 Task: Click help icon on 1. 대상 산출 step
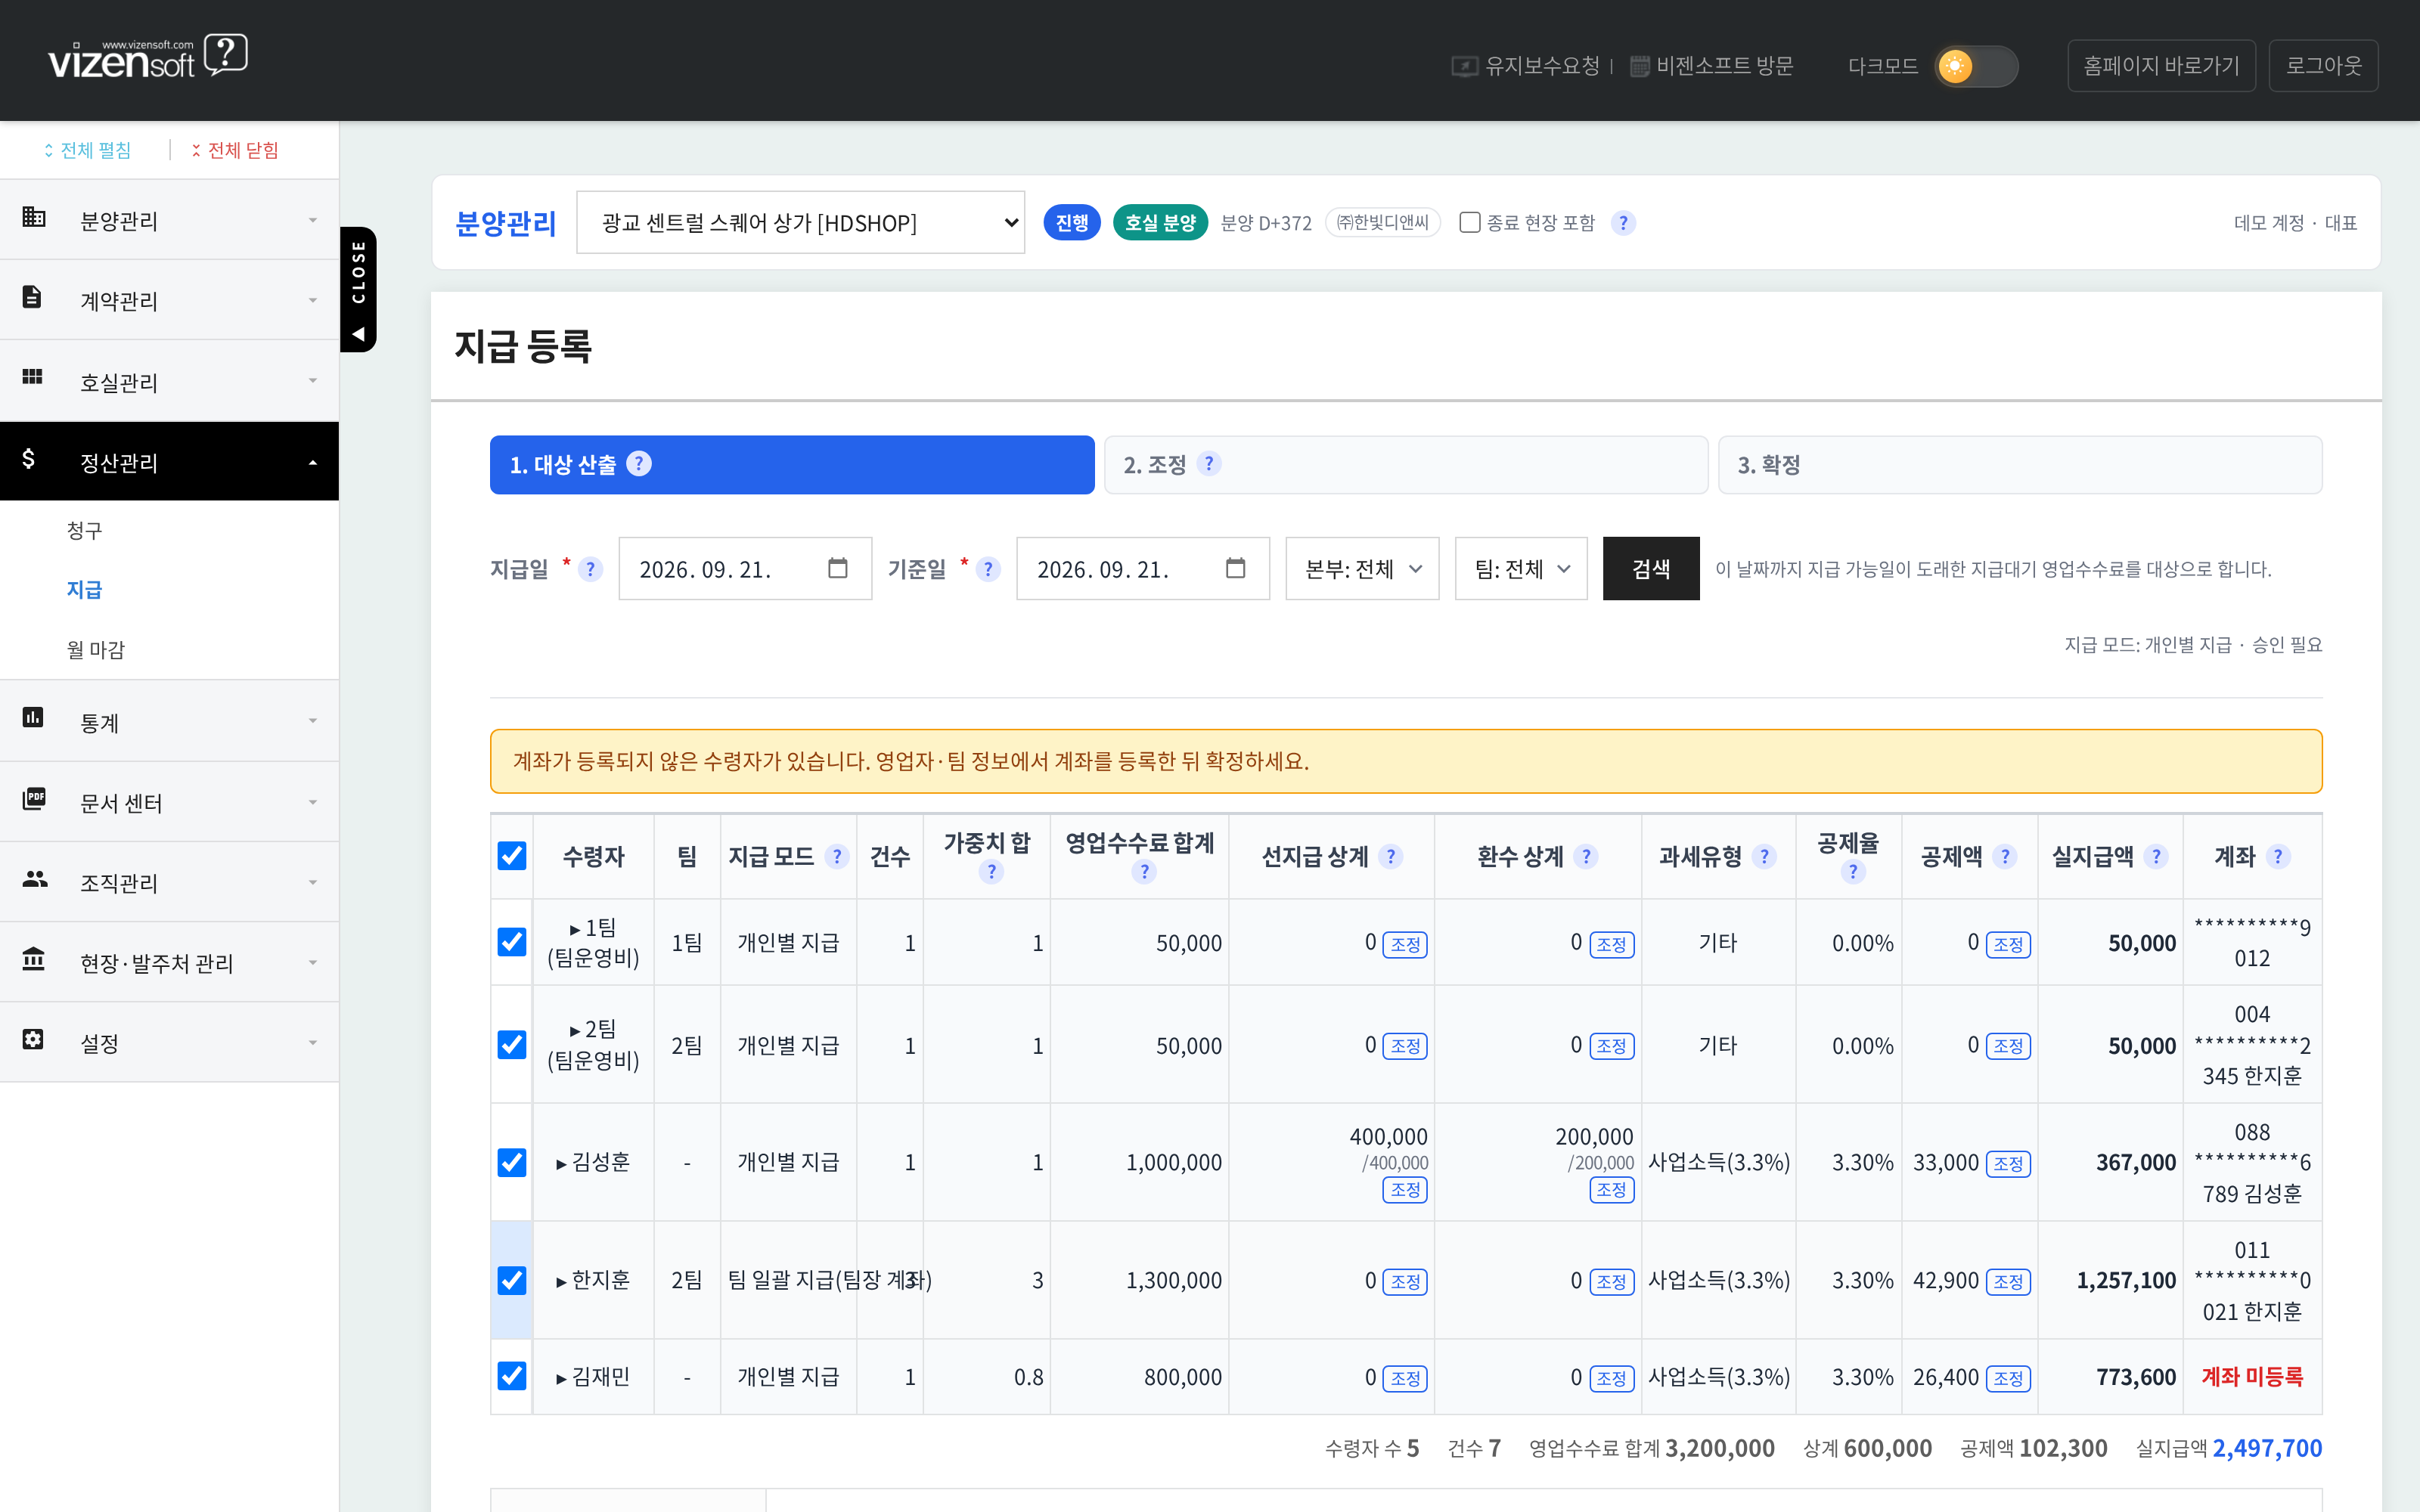pos(639,464)
